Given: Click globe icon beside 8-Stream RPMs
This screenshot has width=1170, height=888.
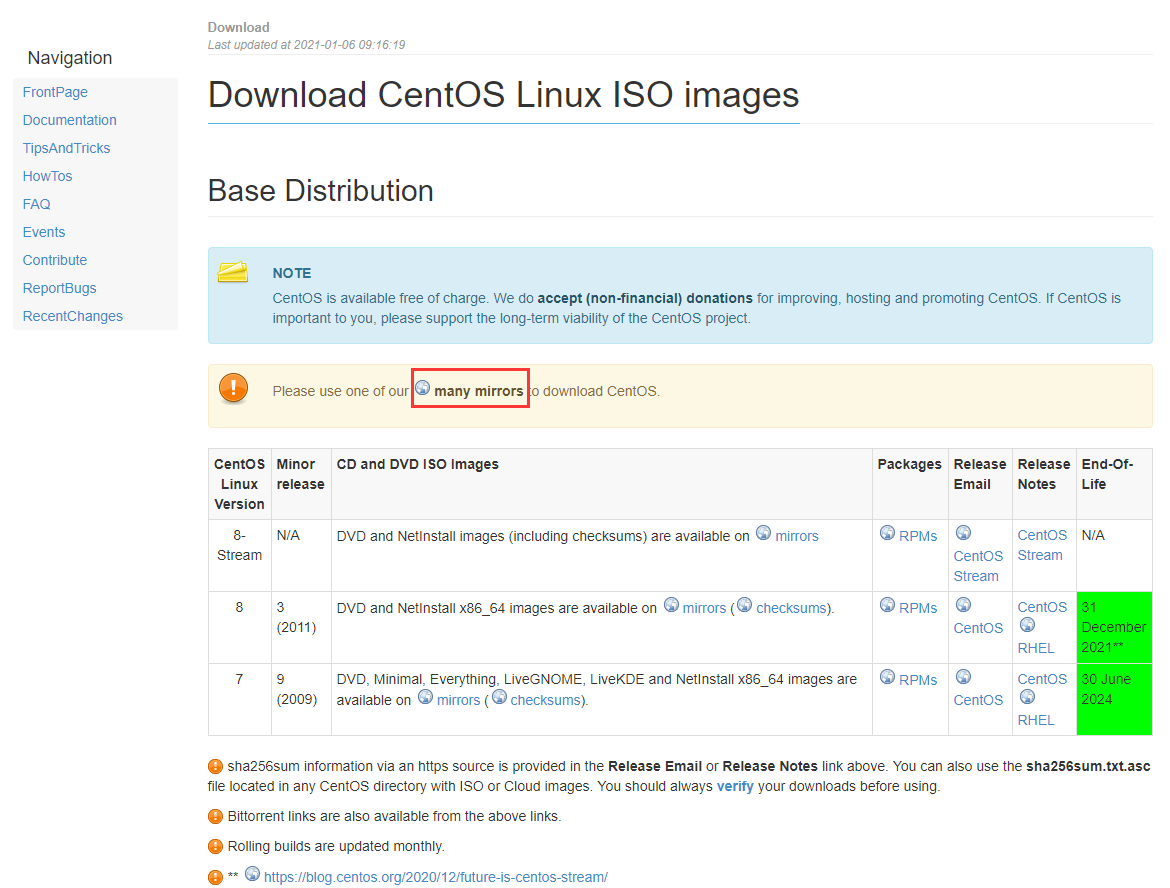Looking at the screenshot, I should tap(887, 533).
